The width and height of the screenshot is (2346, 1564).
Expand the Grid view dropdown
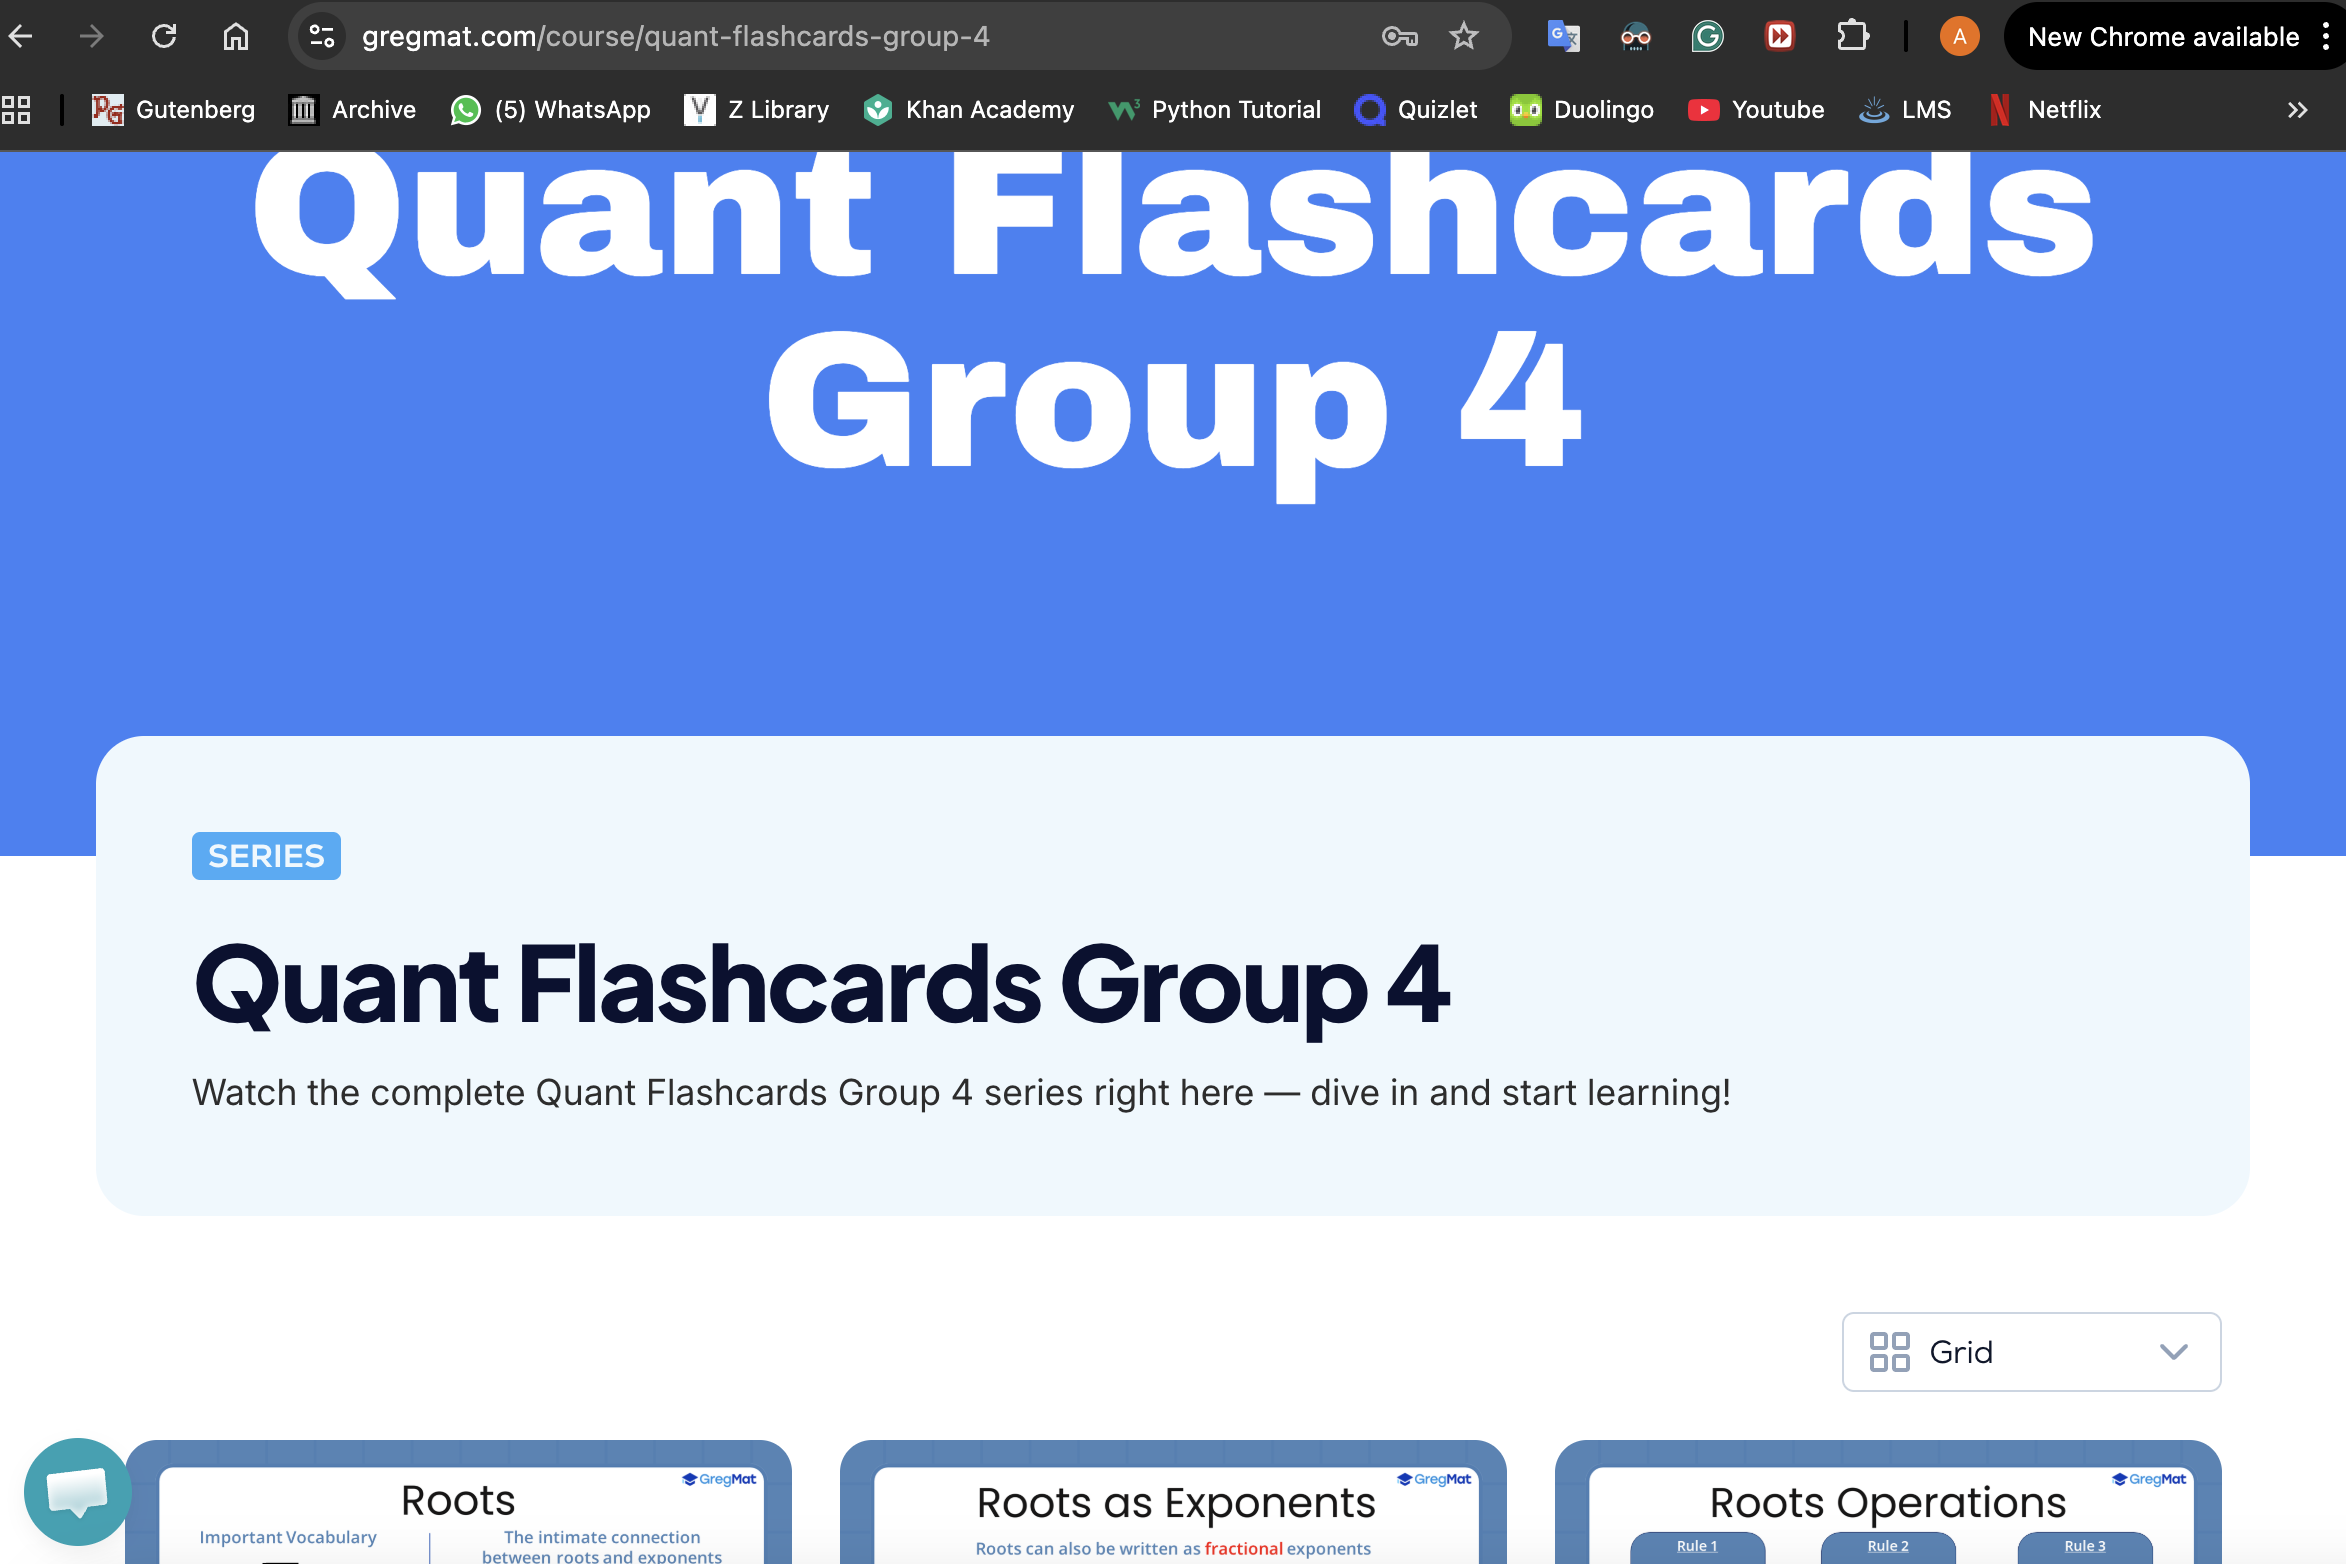pos(2031,1352)
